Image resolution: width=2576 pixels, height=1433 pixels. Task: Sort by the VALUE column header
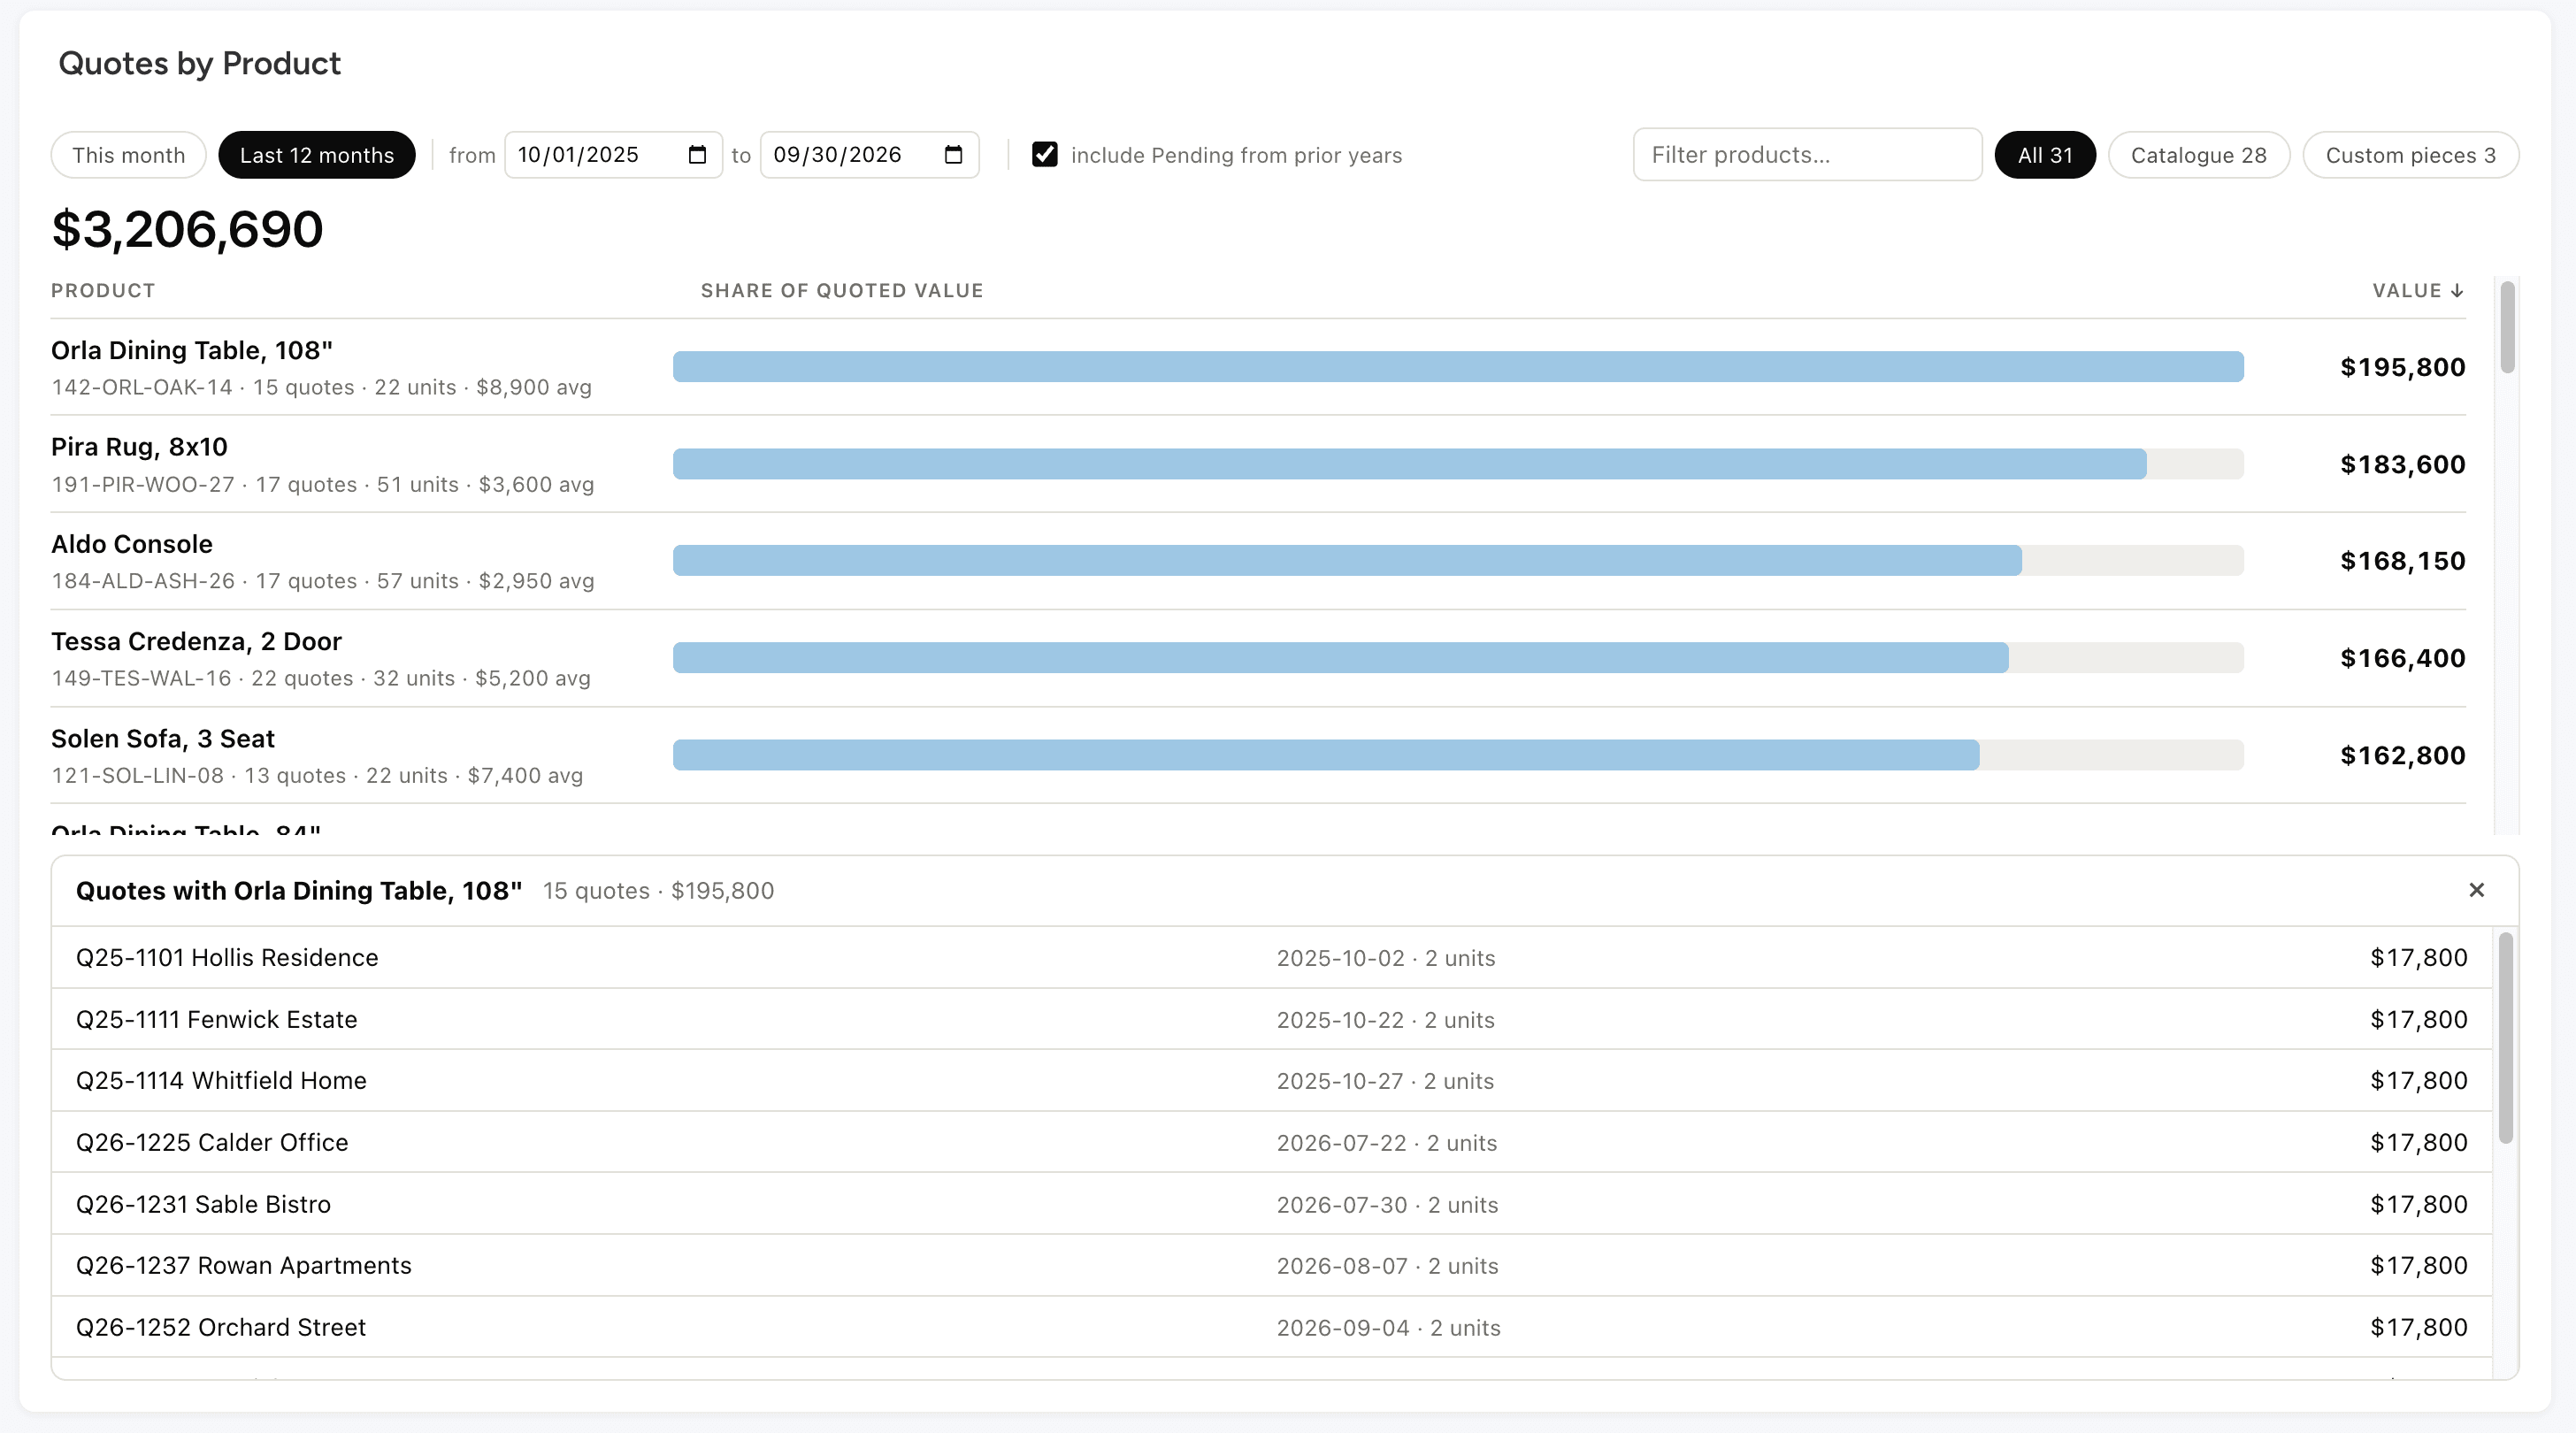click(x=2417, y=290)
